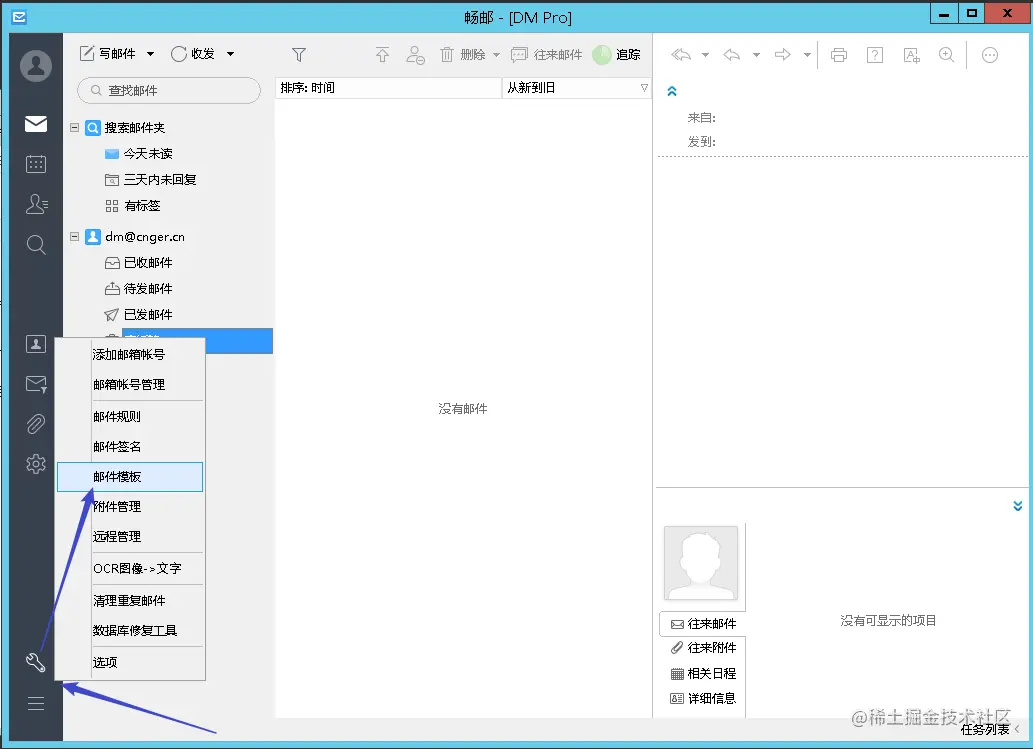Image resolution: width=1033 pixels, height=749 pixels.
Task: Open the settings gear sidebar icon
Action: point(36,464)
